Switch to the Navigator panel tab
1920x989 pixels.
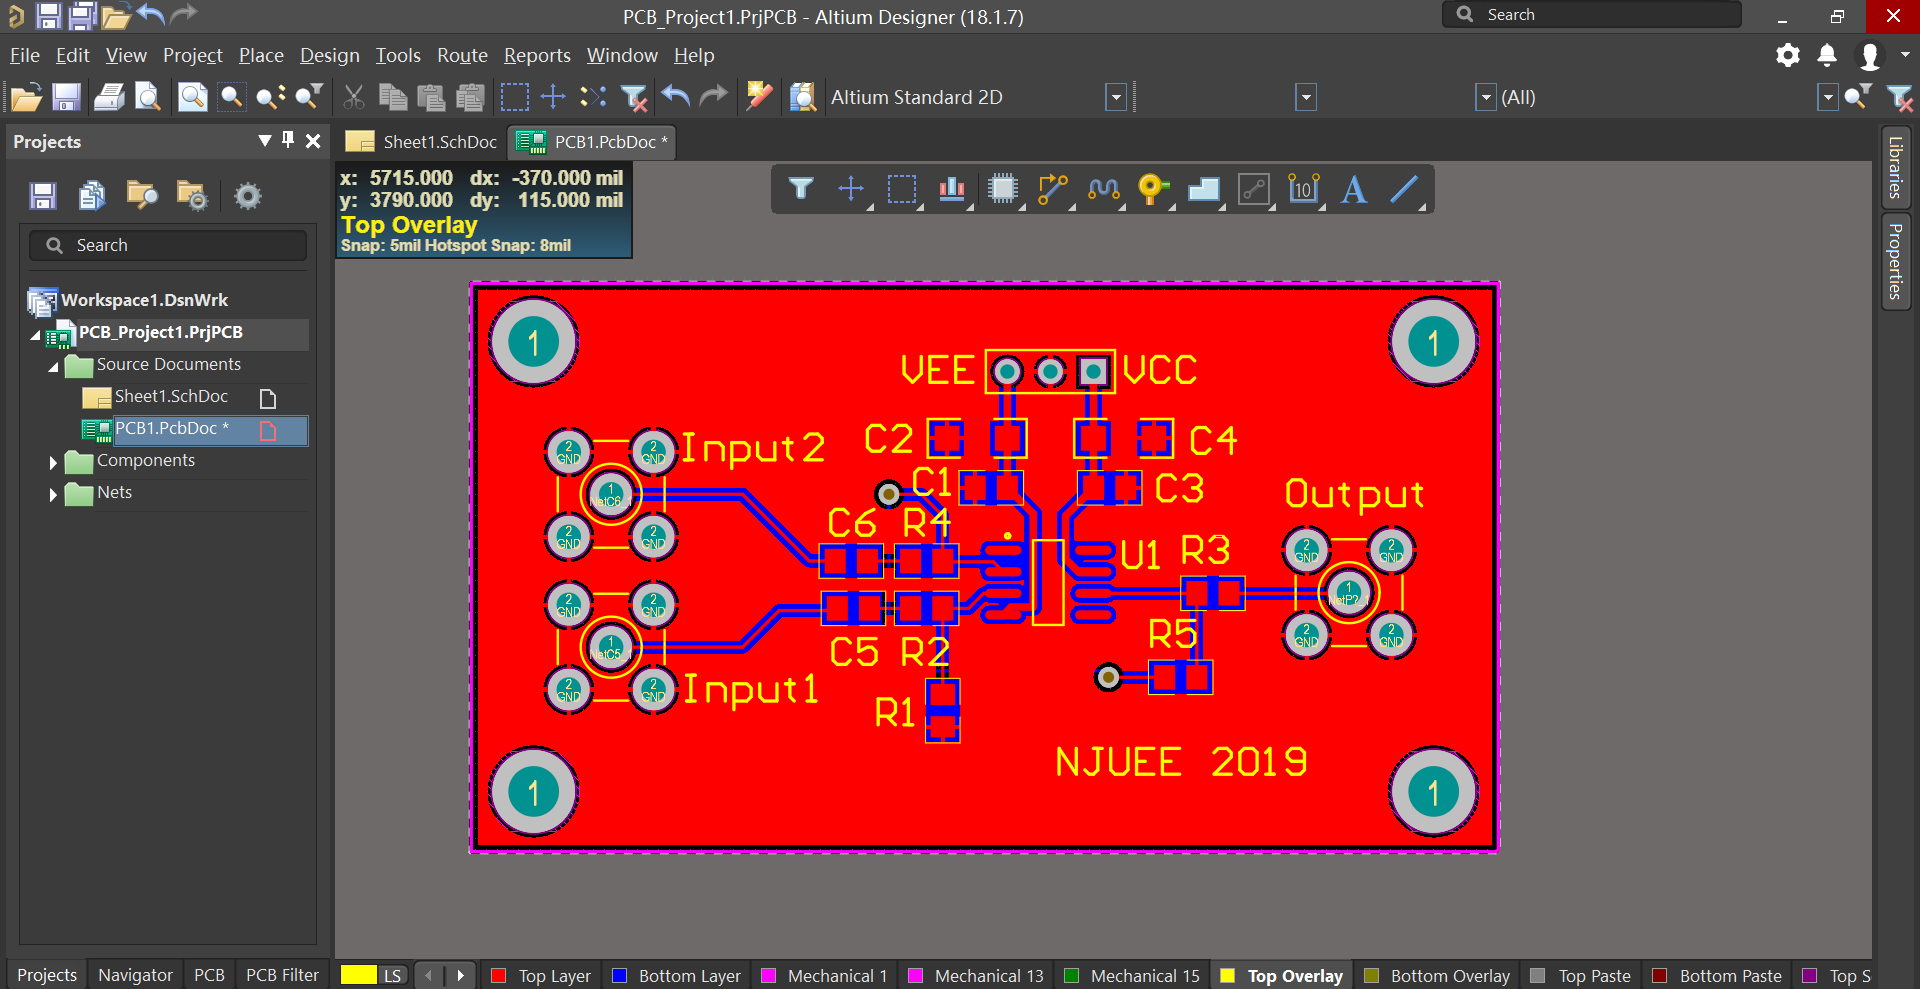pyautogui.click(x=135, y=975)
